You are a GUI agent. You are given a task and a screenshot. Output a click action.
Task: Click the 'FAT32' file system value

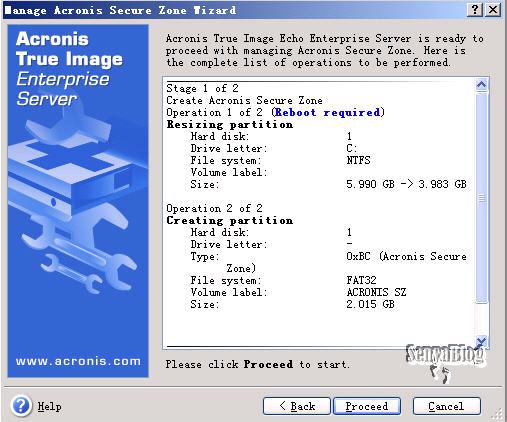pyautogui.click(x=361, y=280)
